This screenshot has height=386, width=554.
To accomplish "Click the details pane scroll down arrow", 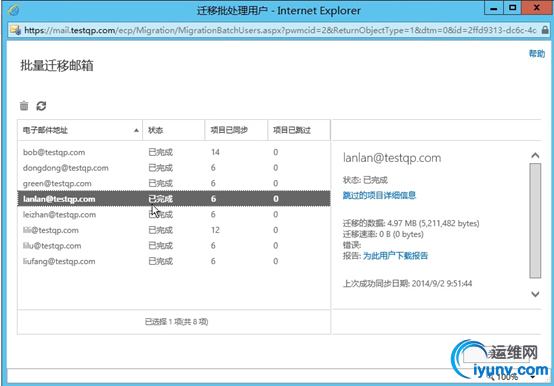I will (x=535, y=294).
